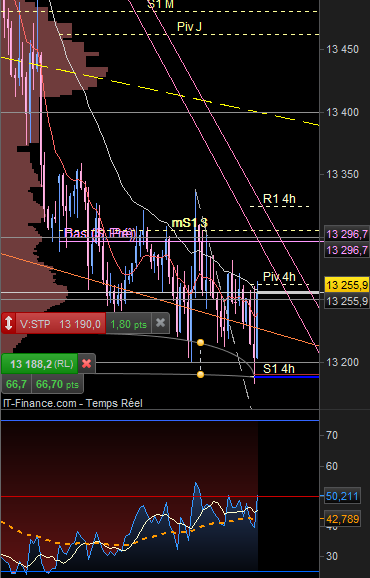Viewport: 370px width, 578px height.
Task: Click the 70 level on indicator axis
Action: click(332, 435)
